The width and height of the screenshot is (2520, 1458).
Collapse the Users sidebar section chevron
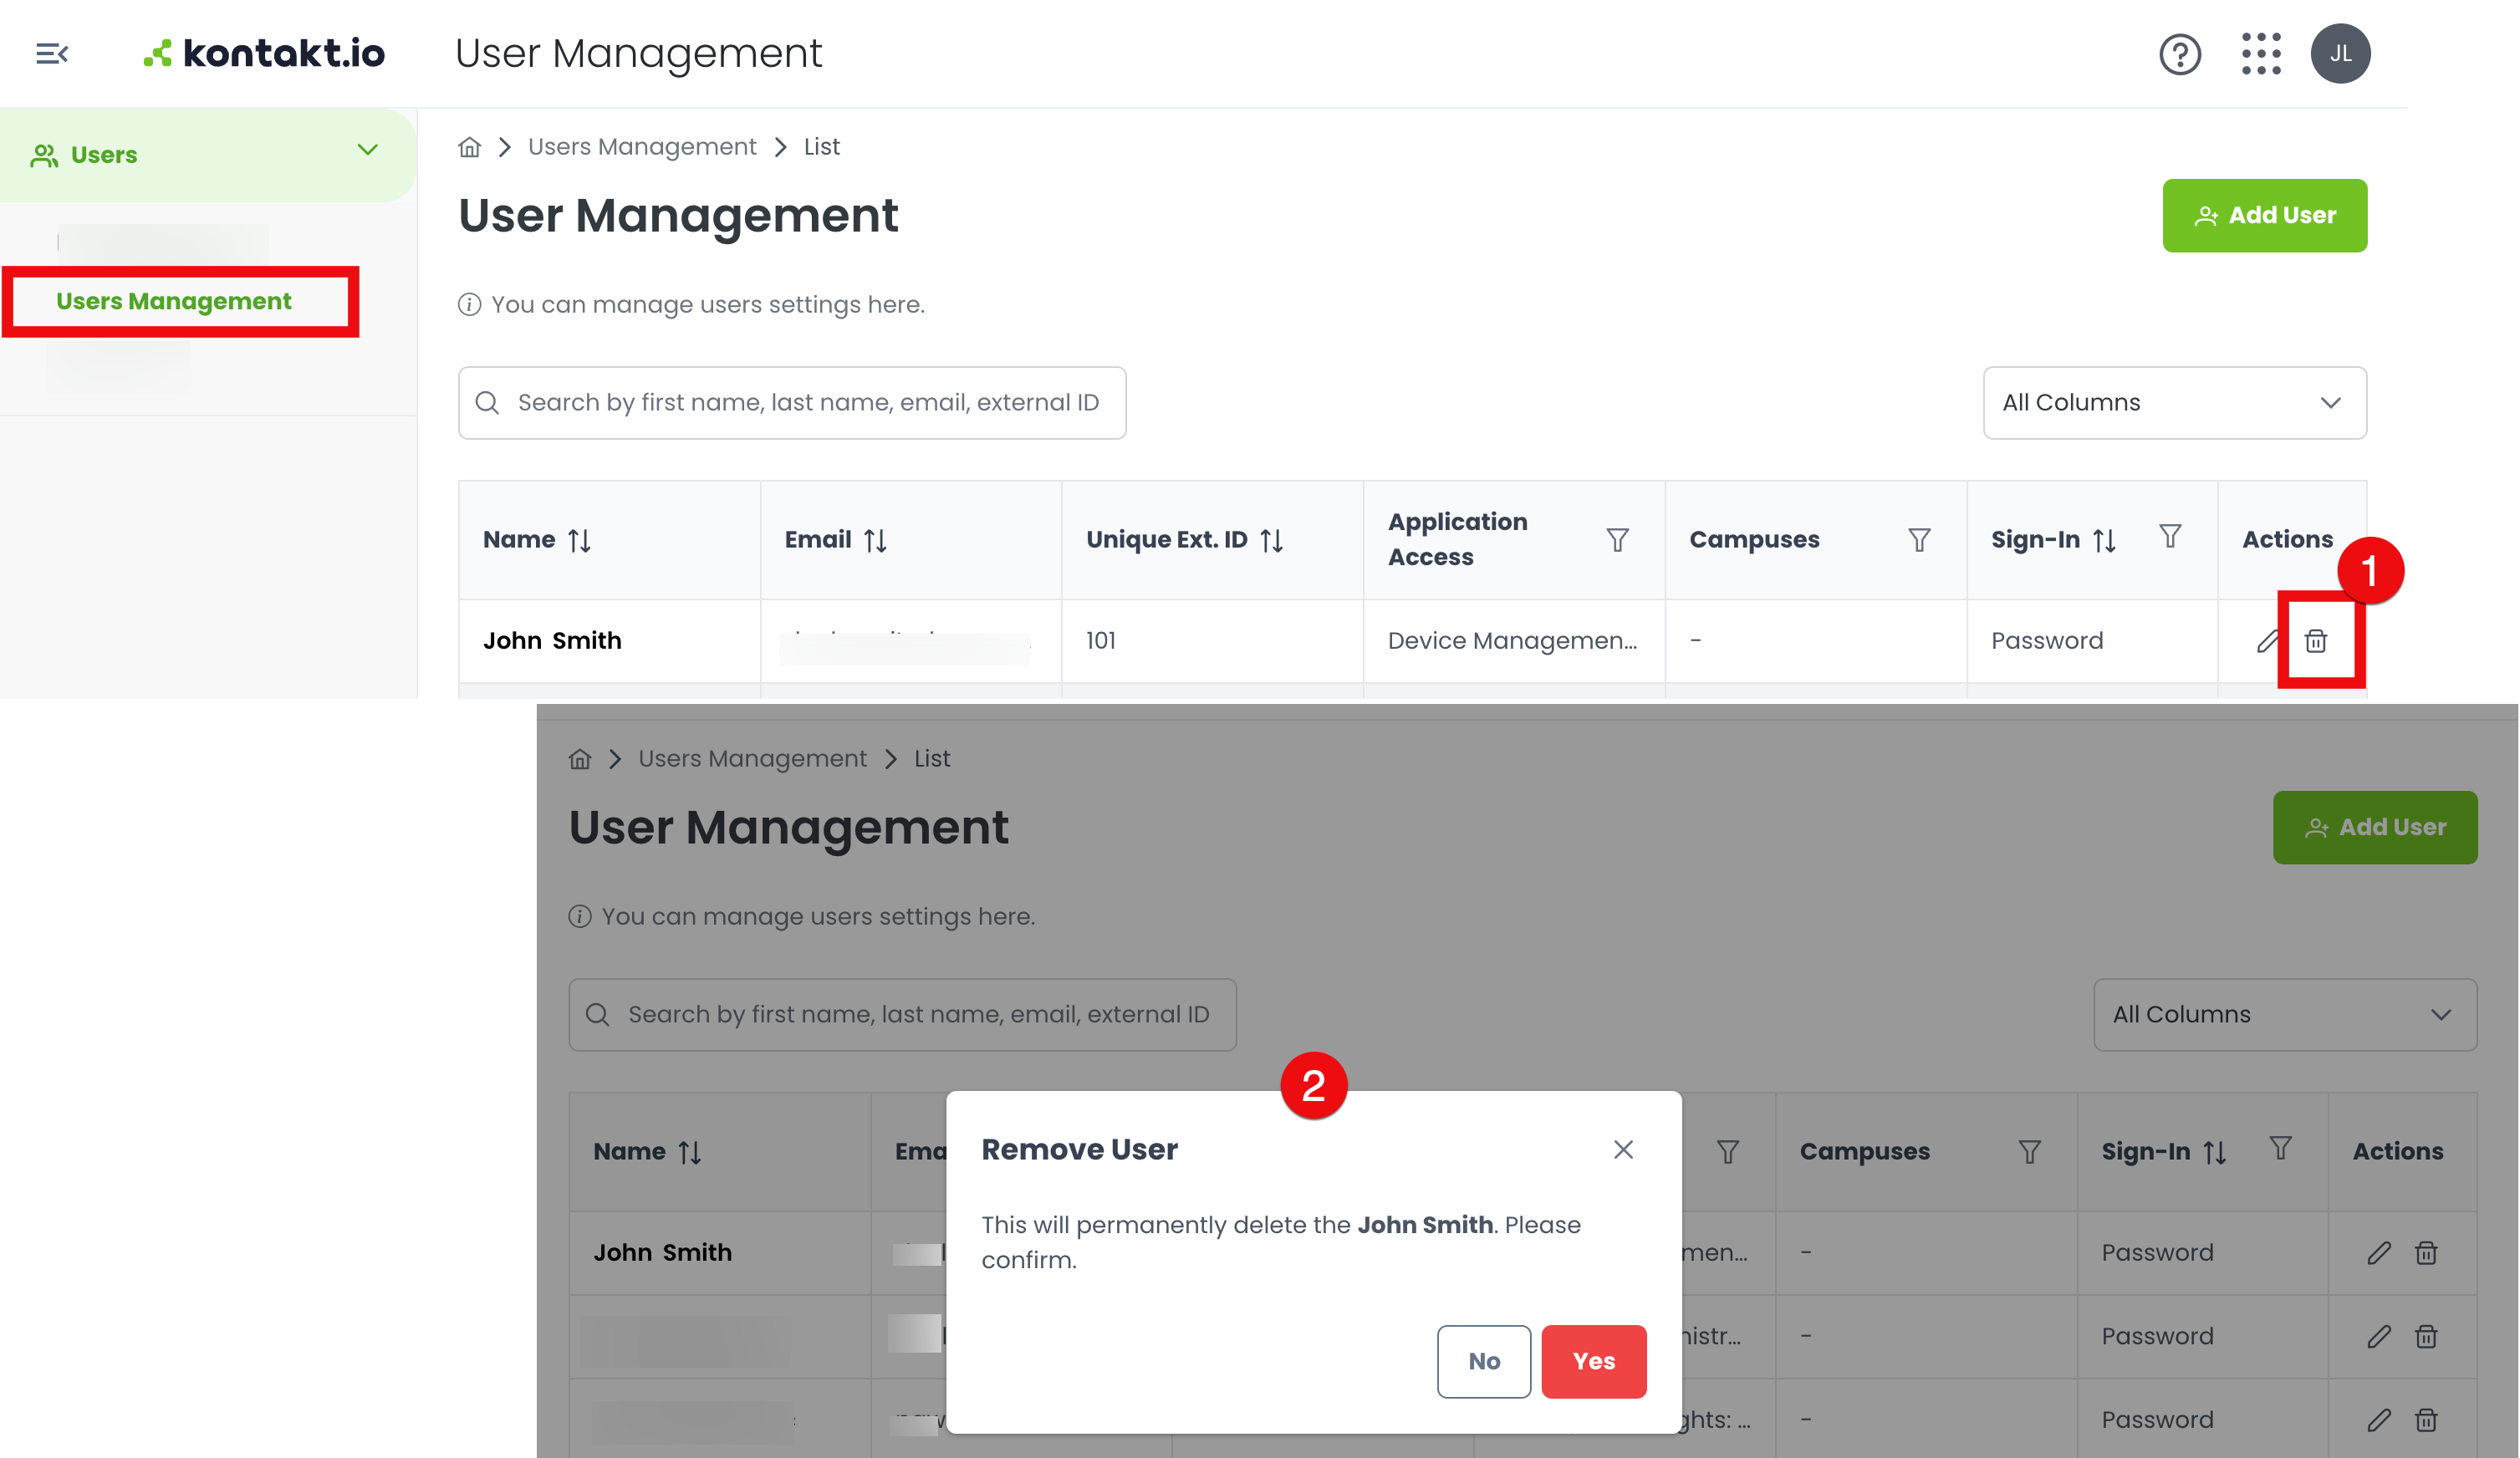click(x=367, y=150)
